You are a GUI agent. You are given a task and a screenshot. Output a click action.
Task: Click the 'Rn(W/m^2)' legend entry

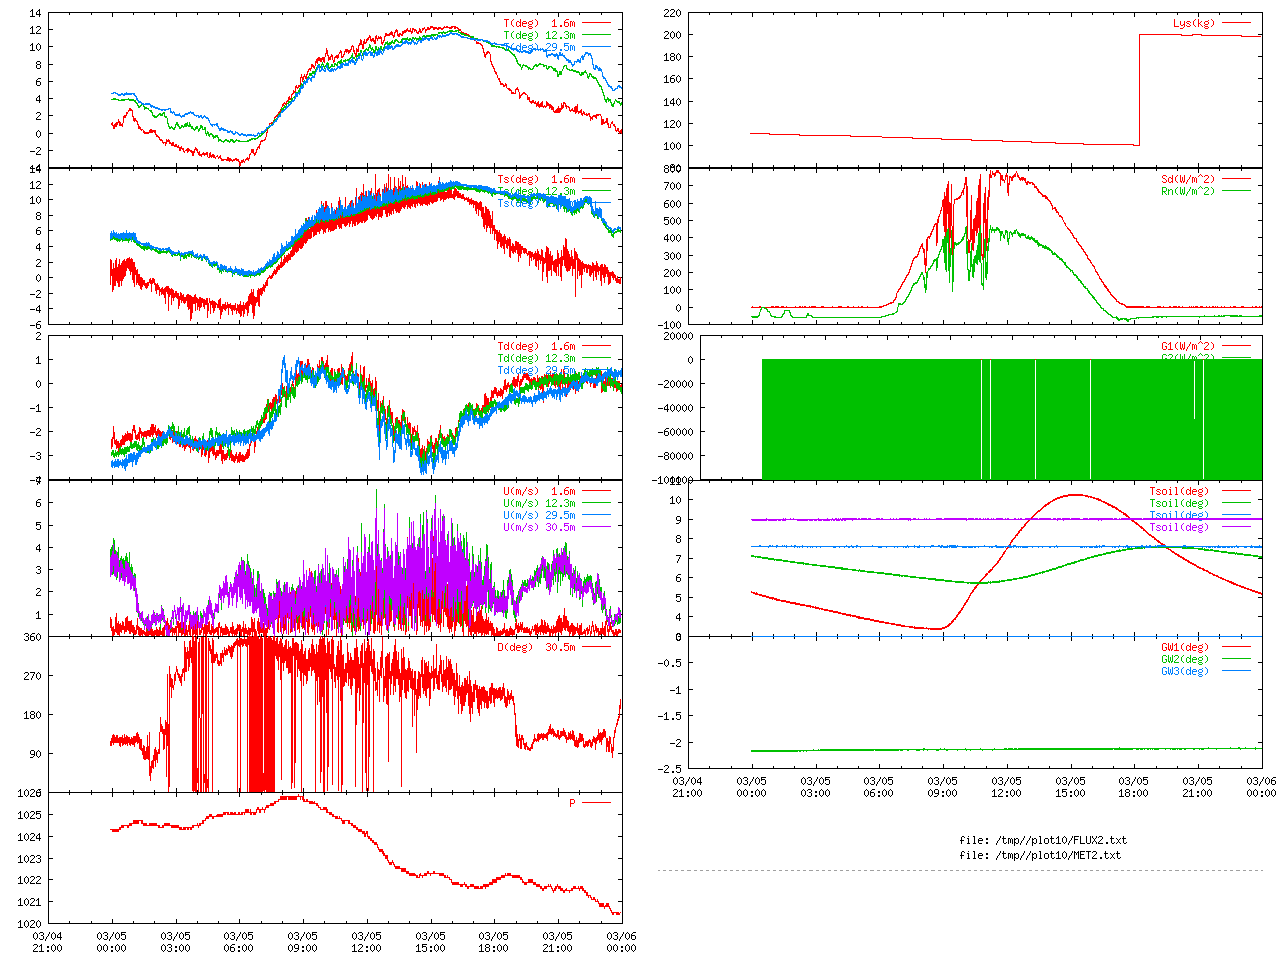tap(1188, 191)
